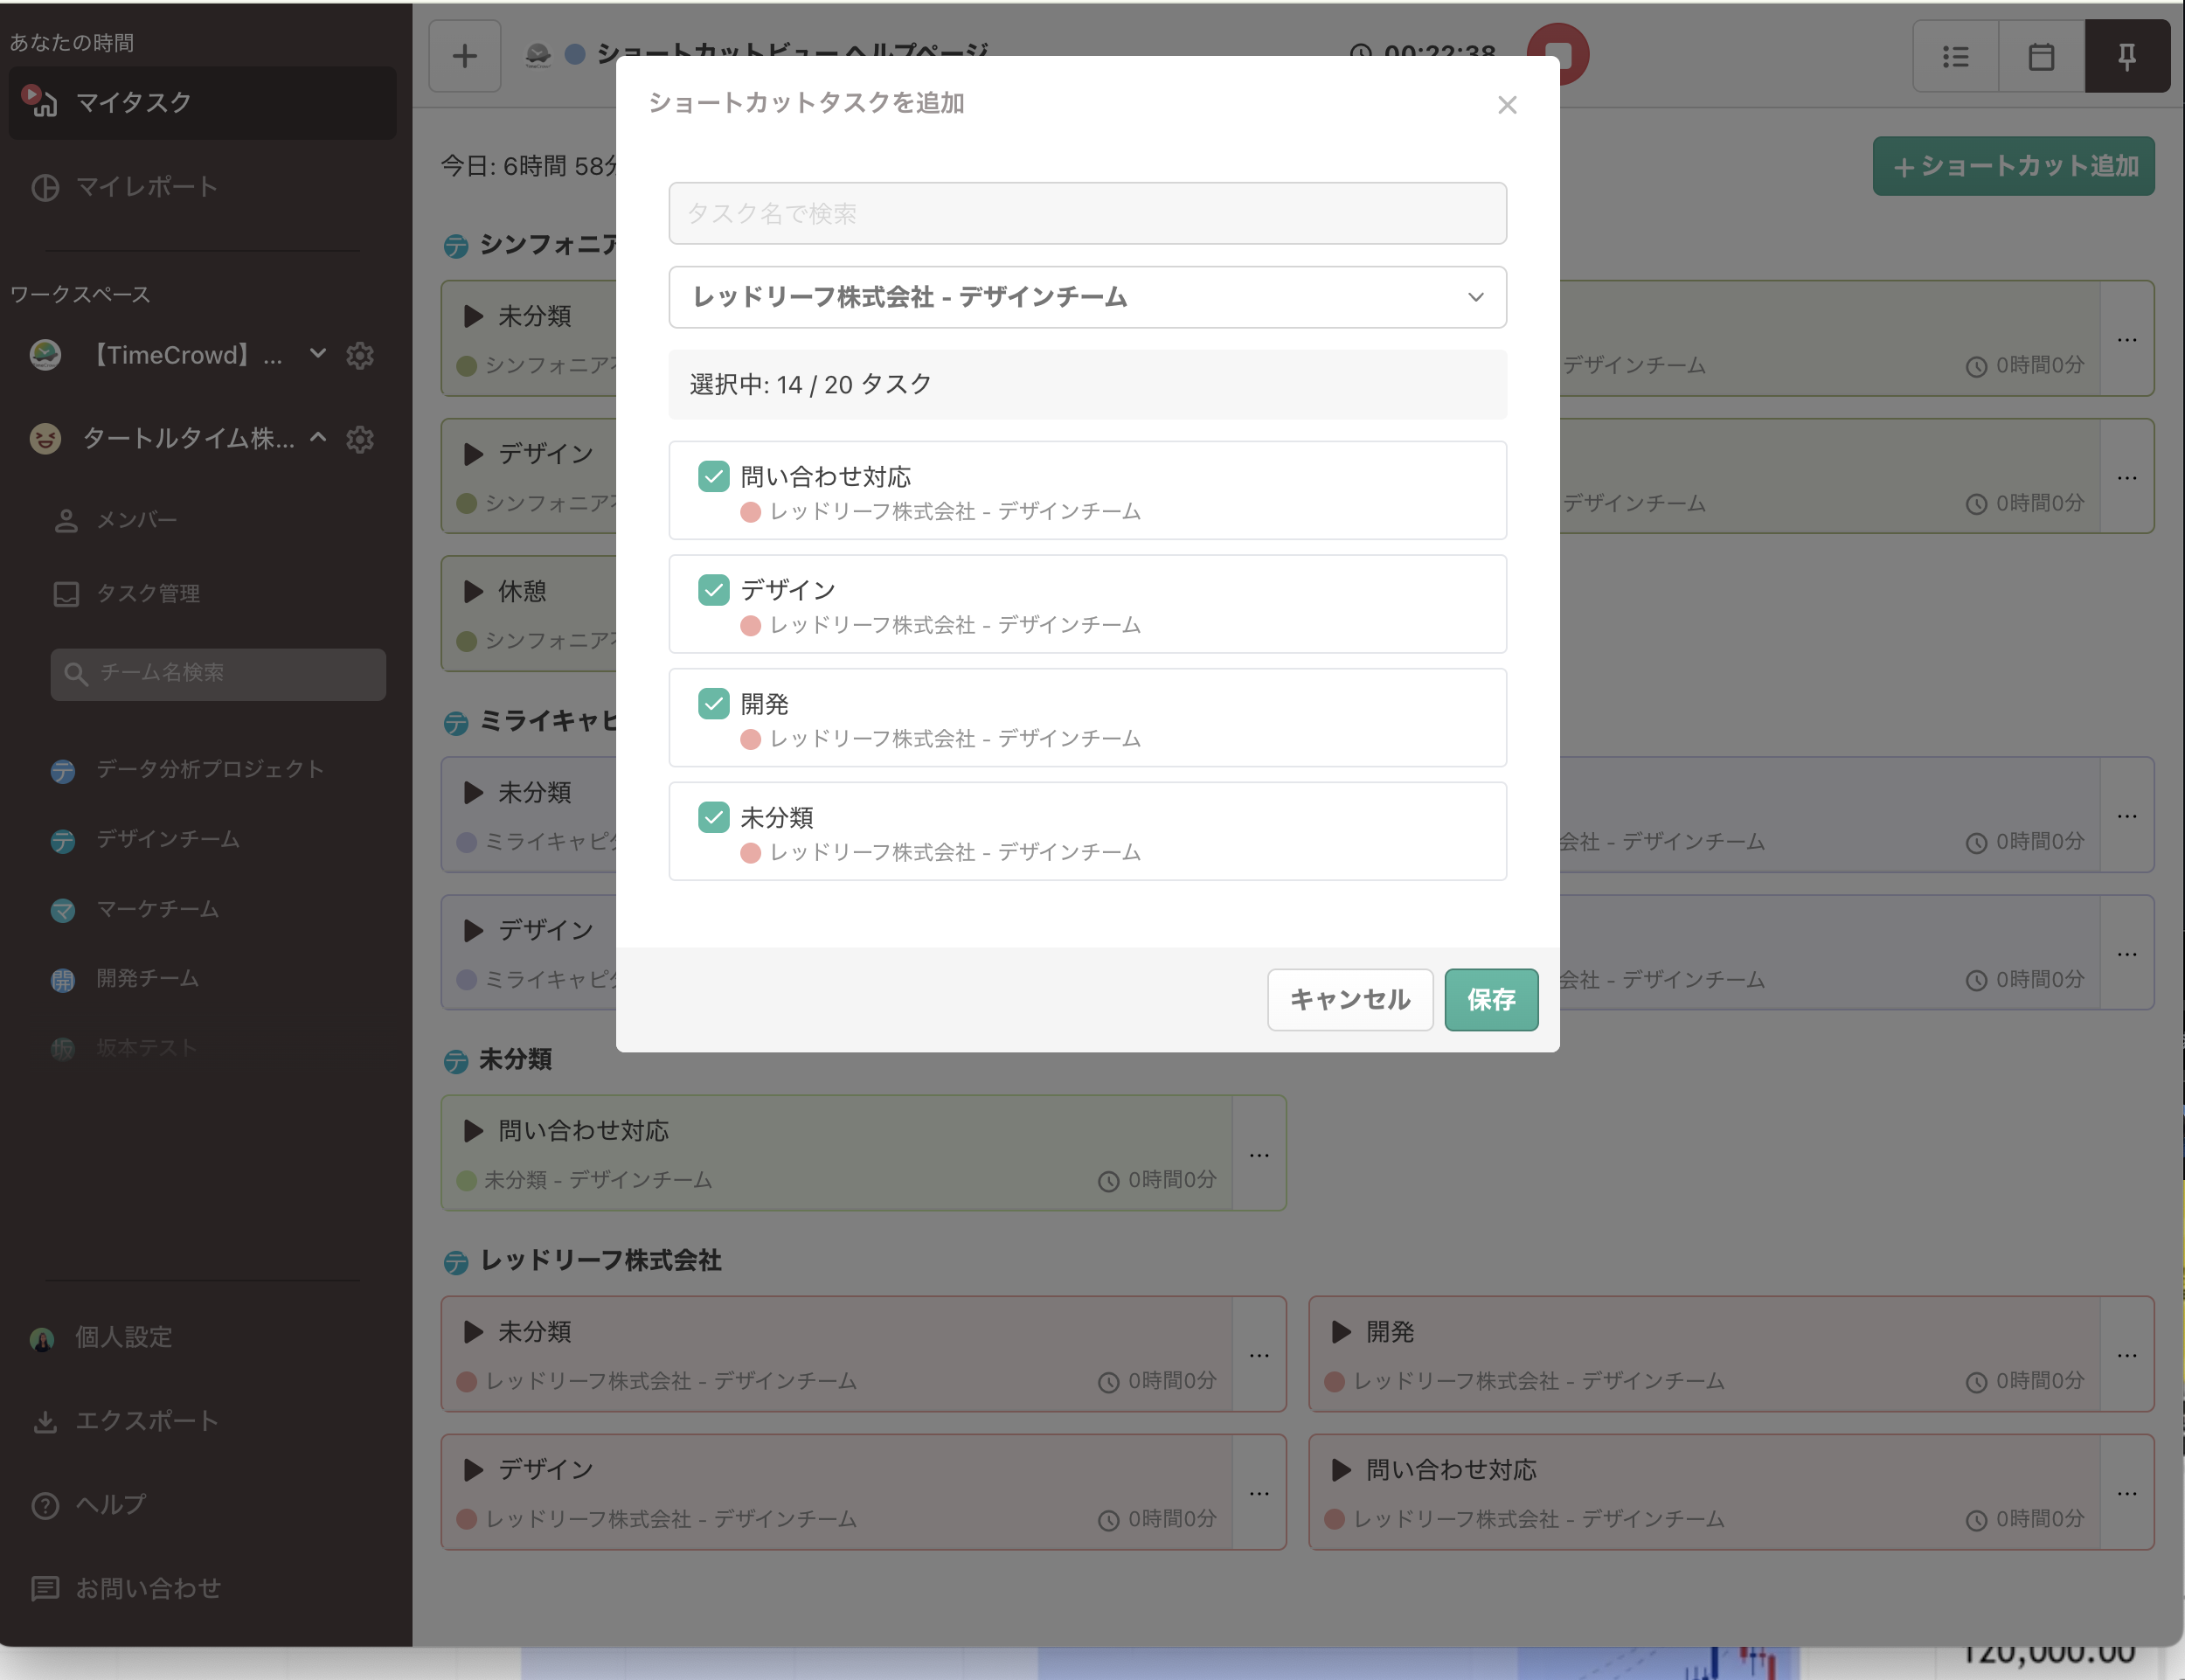This screenshot has height=1680, width=2185.
Task: Click the エクスポート download icon
Action: click(45, 1421)
